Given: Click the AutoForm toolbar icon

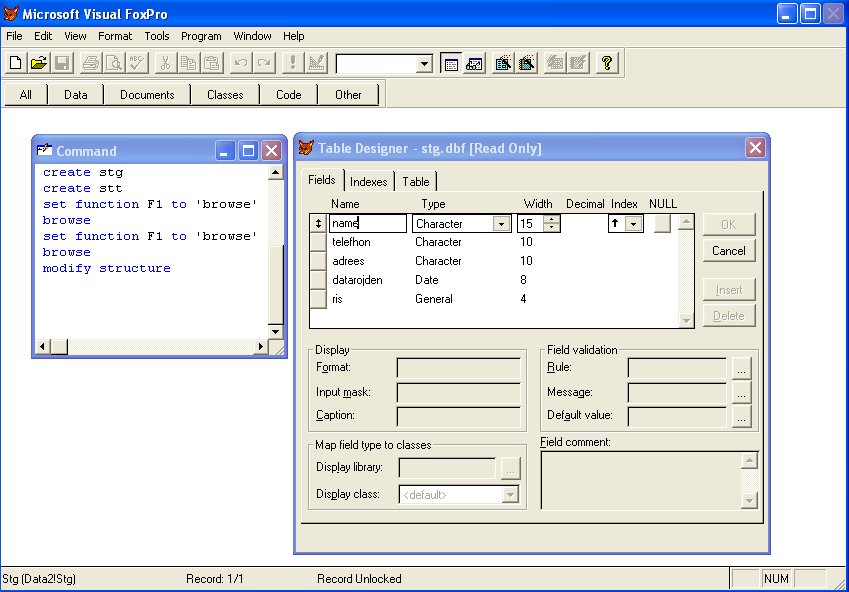Looking at the screenshot, I should [554, 63].
